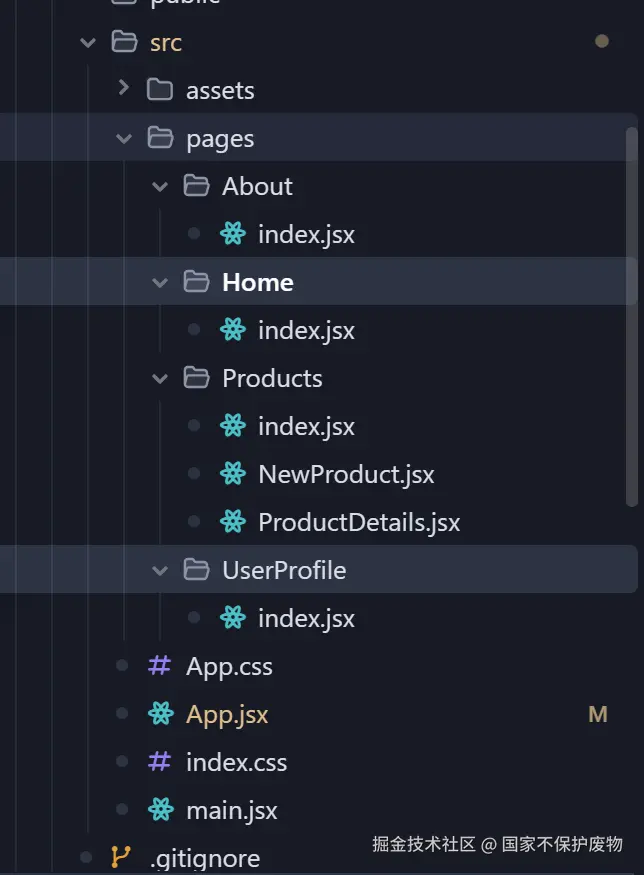Screen dimensions: 644x875
Task: Open the index.css file
Action: [236, 762]
